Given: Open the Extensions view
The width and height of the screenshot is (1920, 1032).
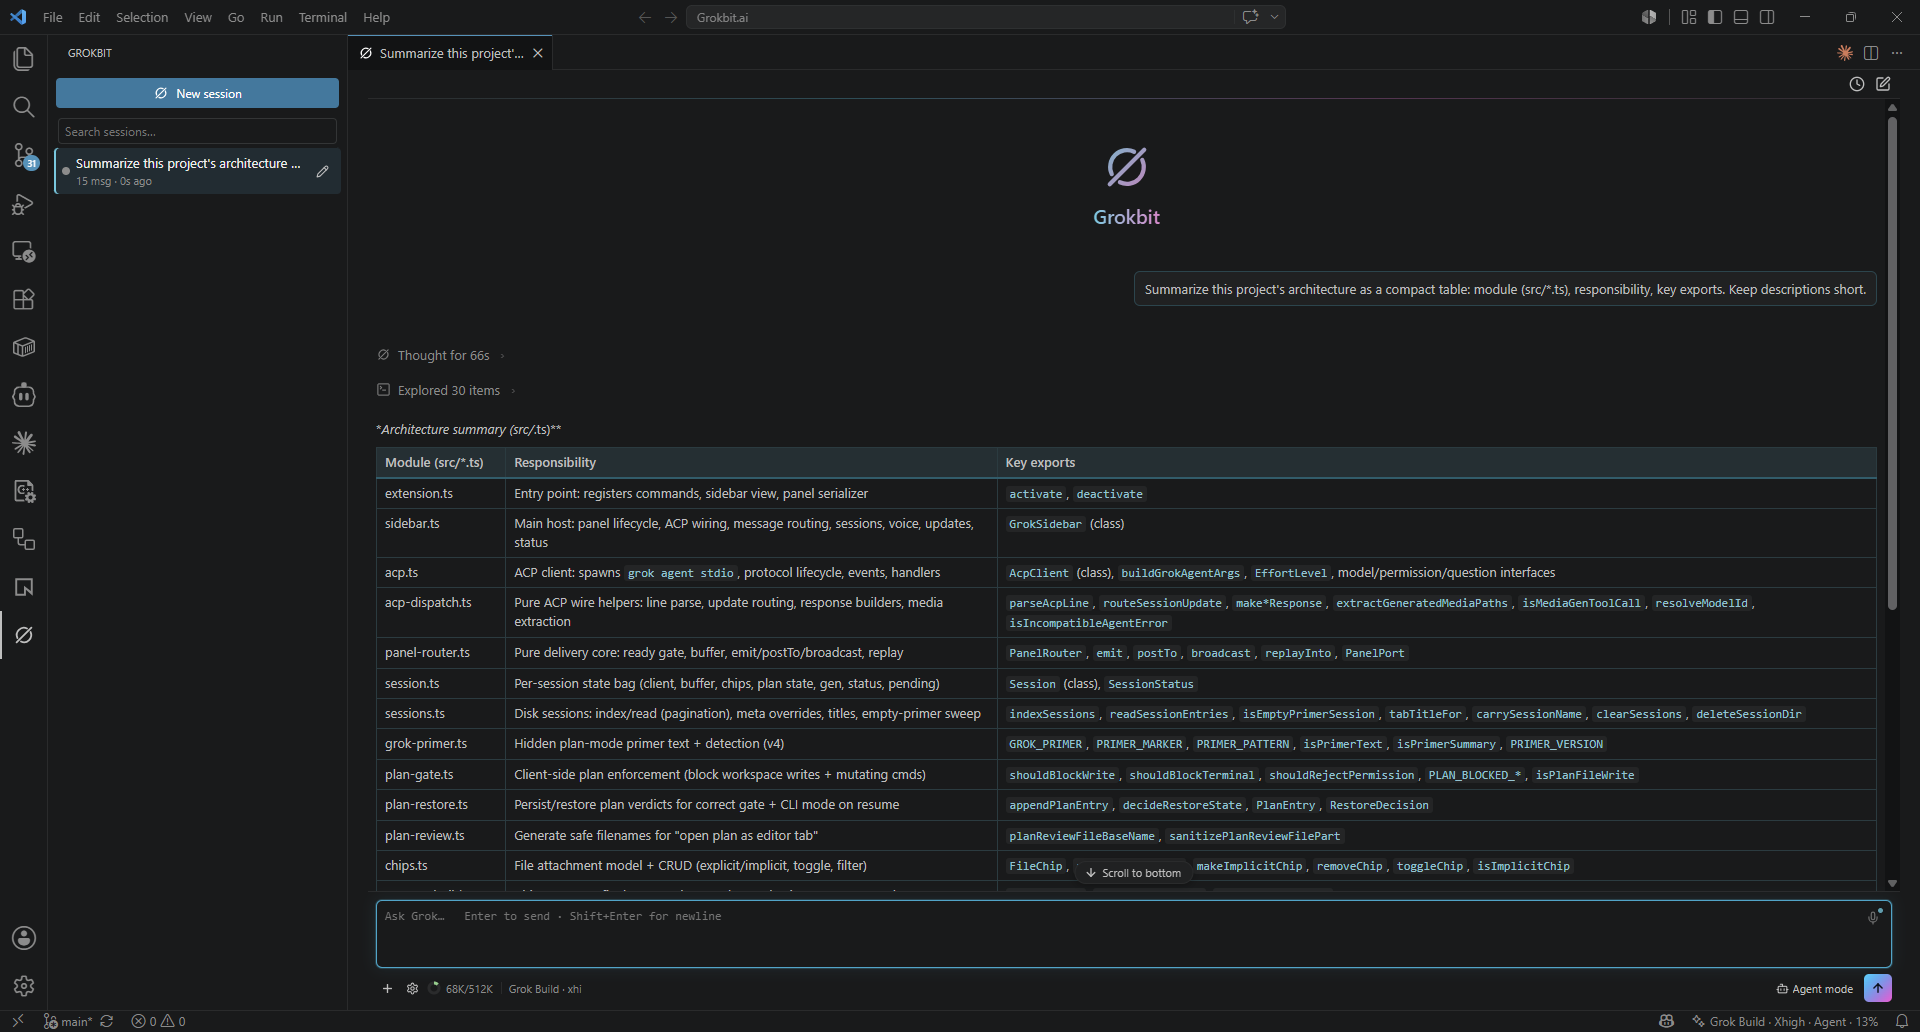Looking at the screenshot, I should point(24,299).
